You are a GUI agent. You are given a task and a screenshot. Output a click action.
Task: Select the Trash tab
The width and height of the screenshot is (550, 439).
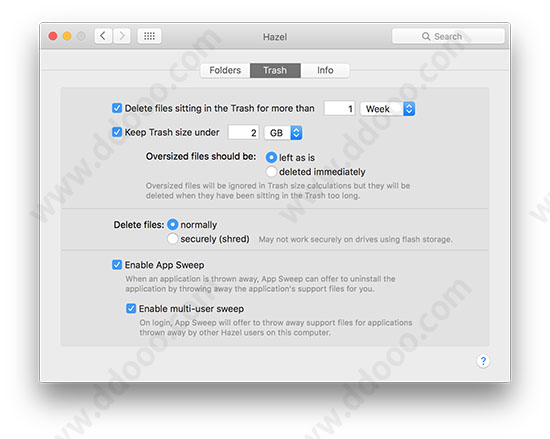click(x=275, y=70)
